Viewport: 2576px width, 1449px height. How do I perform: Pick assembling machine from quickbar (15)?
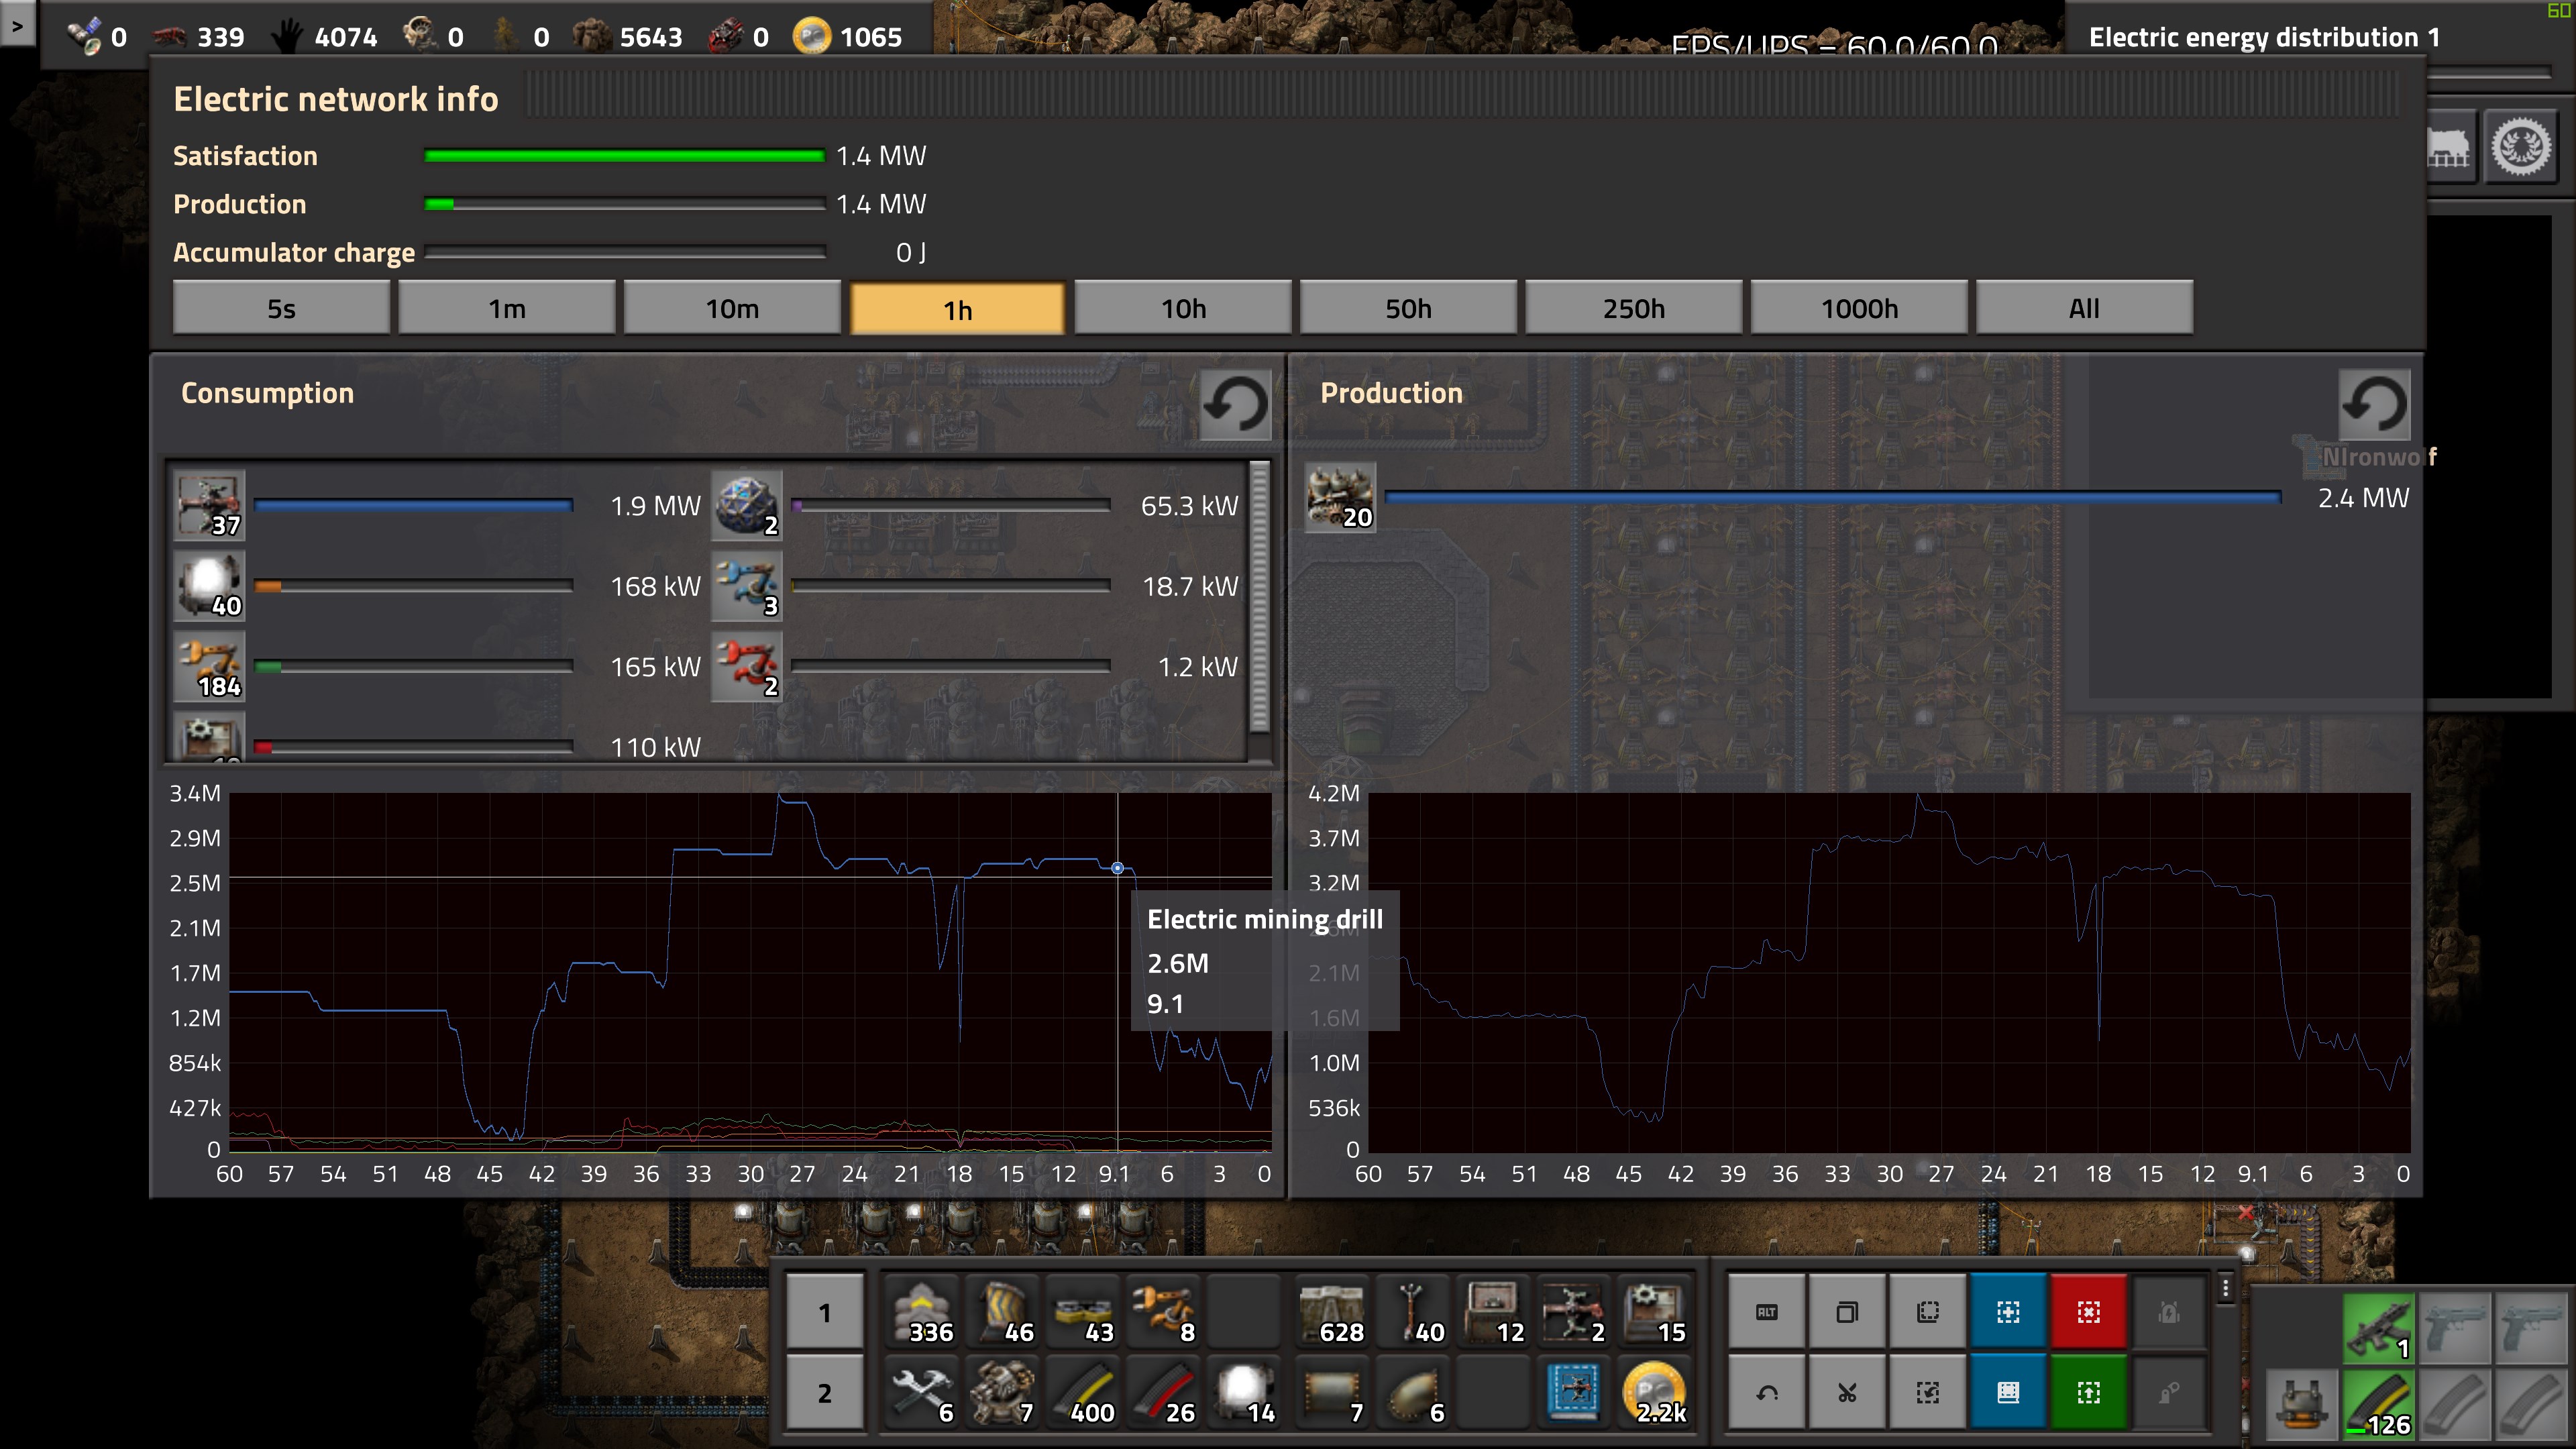[1653, 1312]
